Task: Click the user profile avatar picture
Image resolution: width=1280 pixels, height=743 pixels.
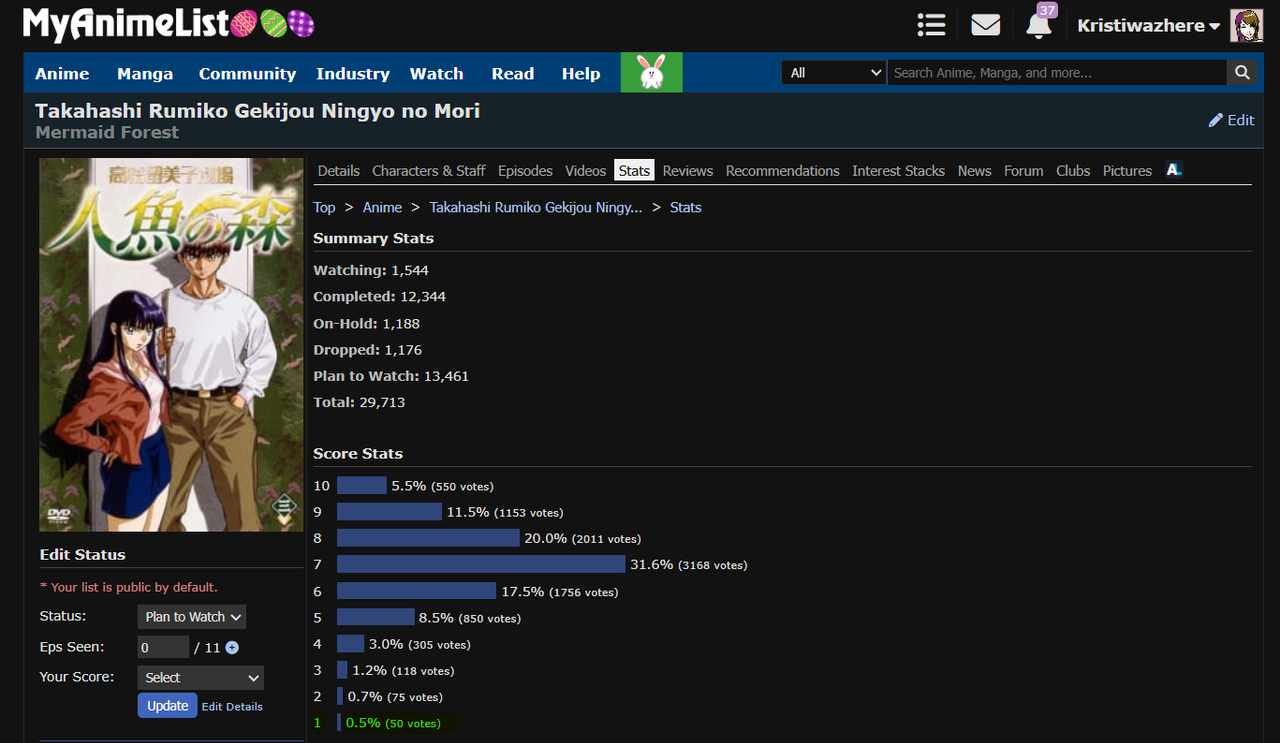Action: click(x=1246, y=26)
